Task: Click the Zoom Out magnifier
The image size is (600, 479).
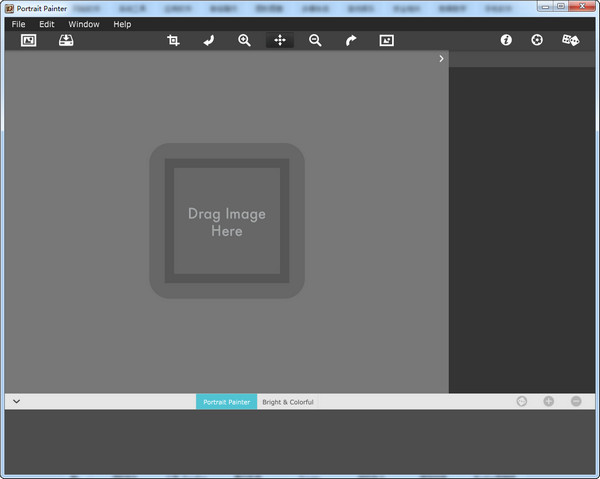Action: [315, 40]
